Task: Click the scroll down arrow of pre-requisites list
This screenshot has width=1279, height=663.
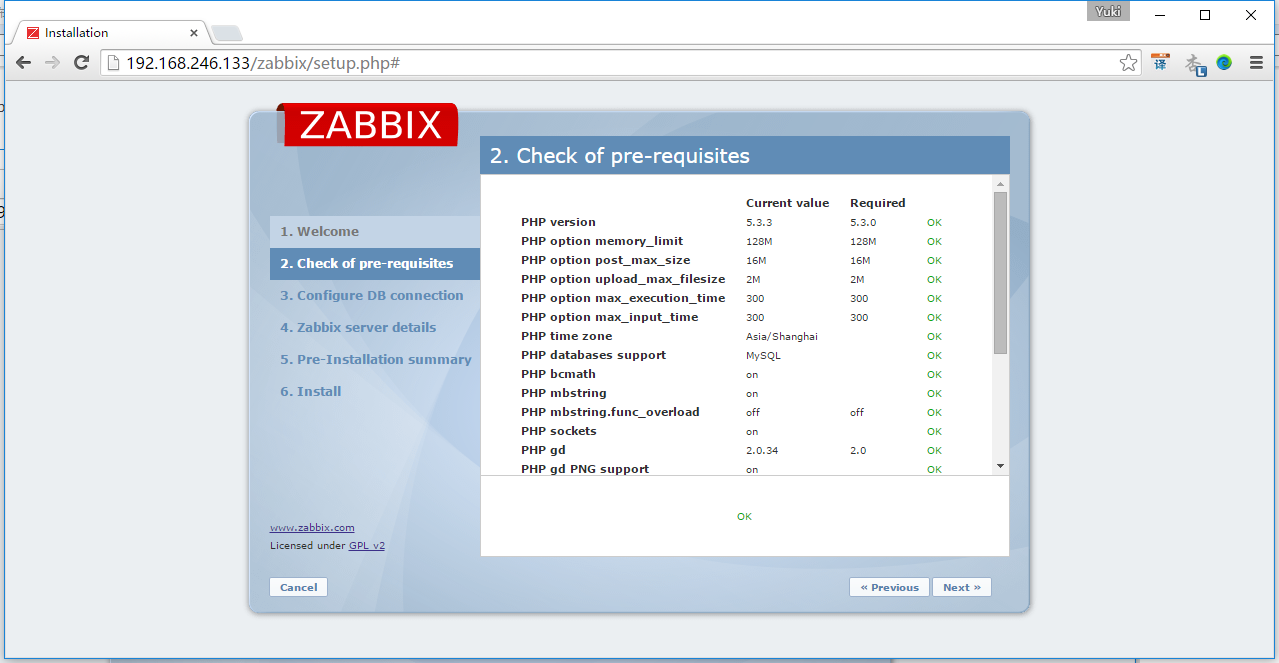Action: (x=1000, y=466)
